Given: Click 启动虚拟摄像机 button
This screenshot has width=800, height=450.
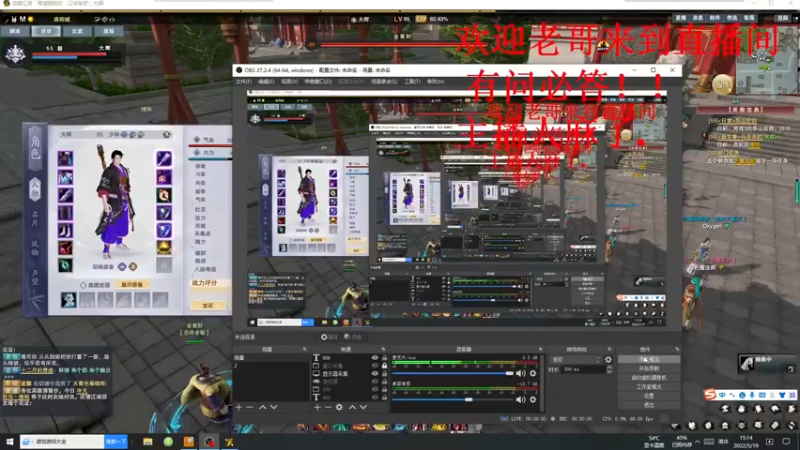Looking at the screenshot, I should 649,378.
